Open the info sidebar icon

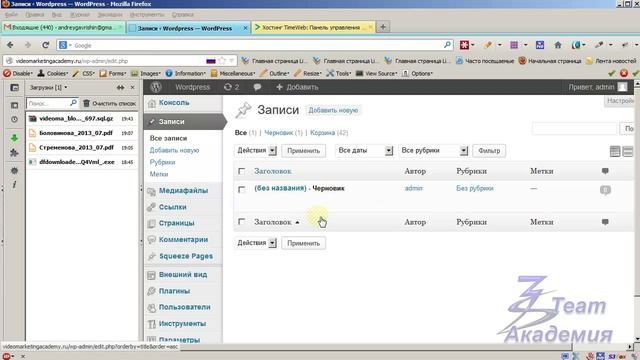point(14,184)
